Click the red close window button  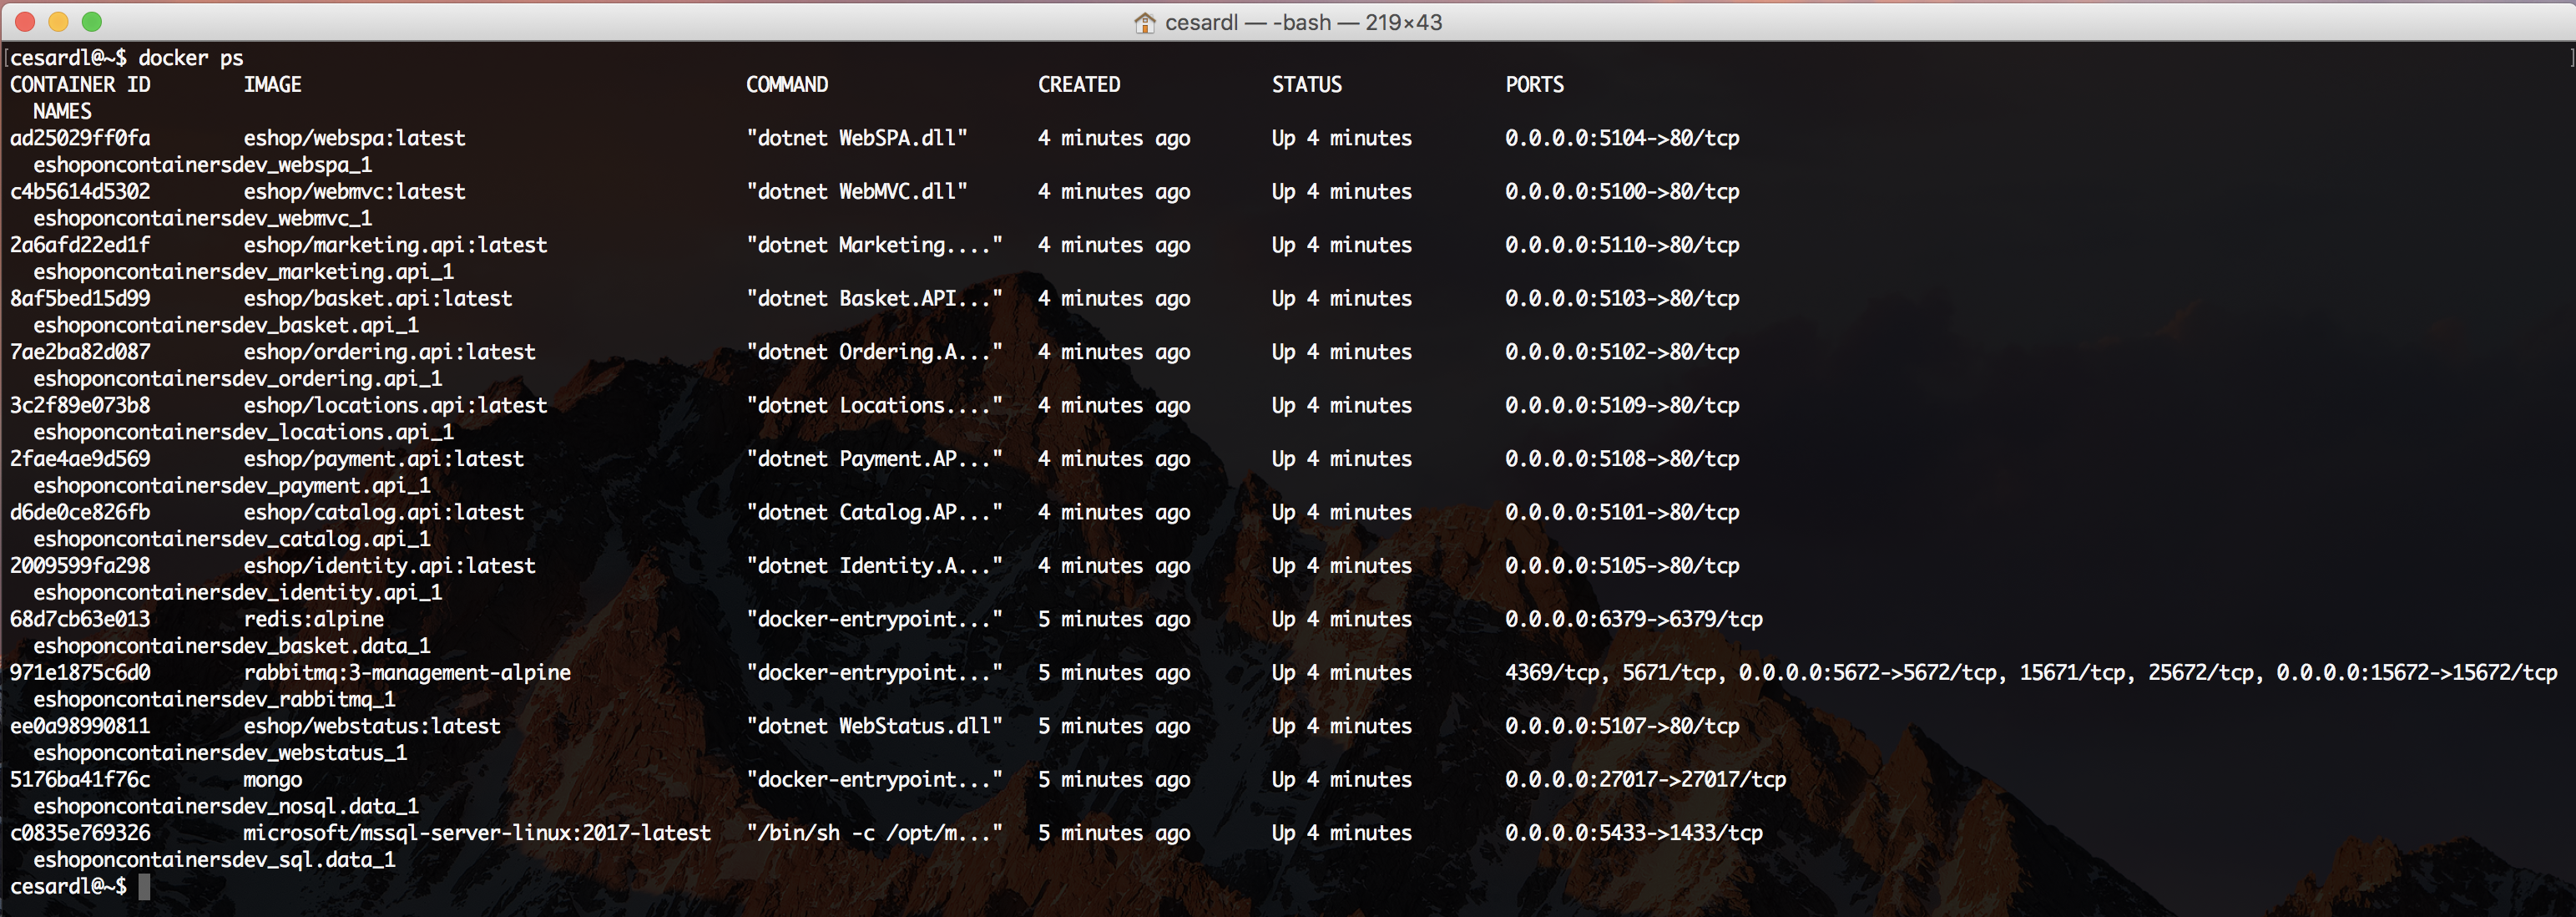point(26,21)
